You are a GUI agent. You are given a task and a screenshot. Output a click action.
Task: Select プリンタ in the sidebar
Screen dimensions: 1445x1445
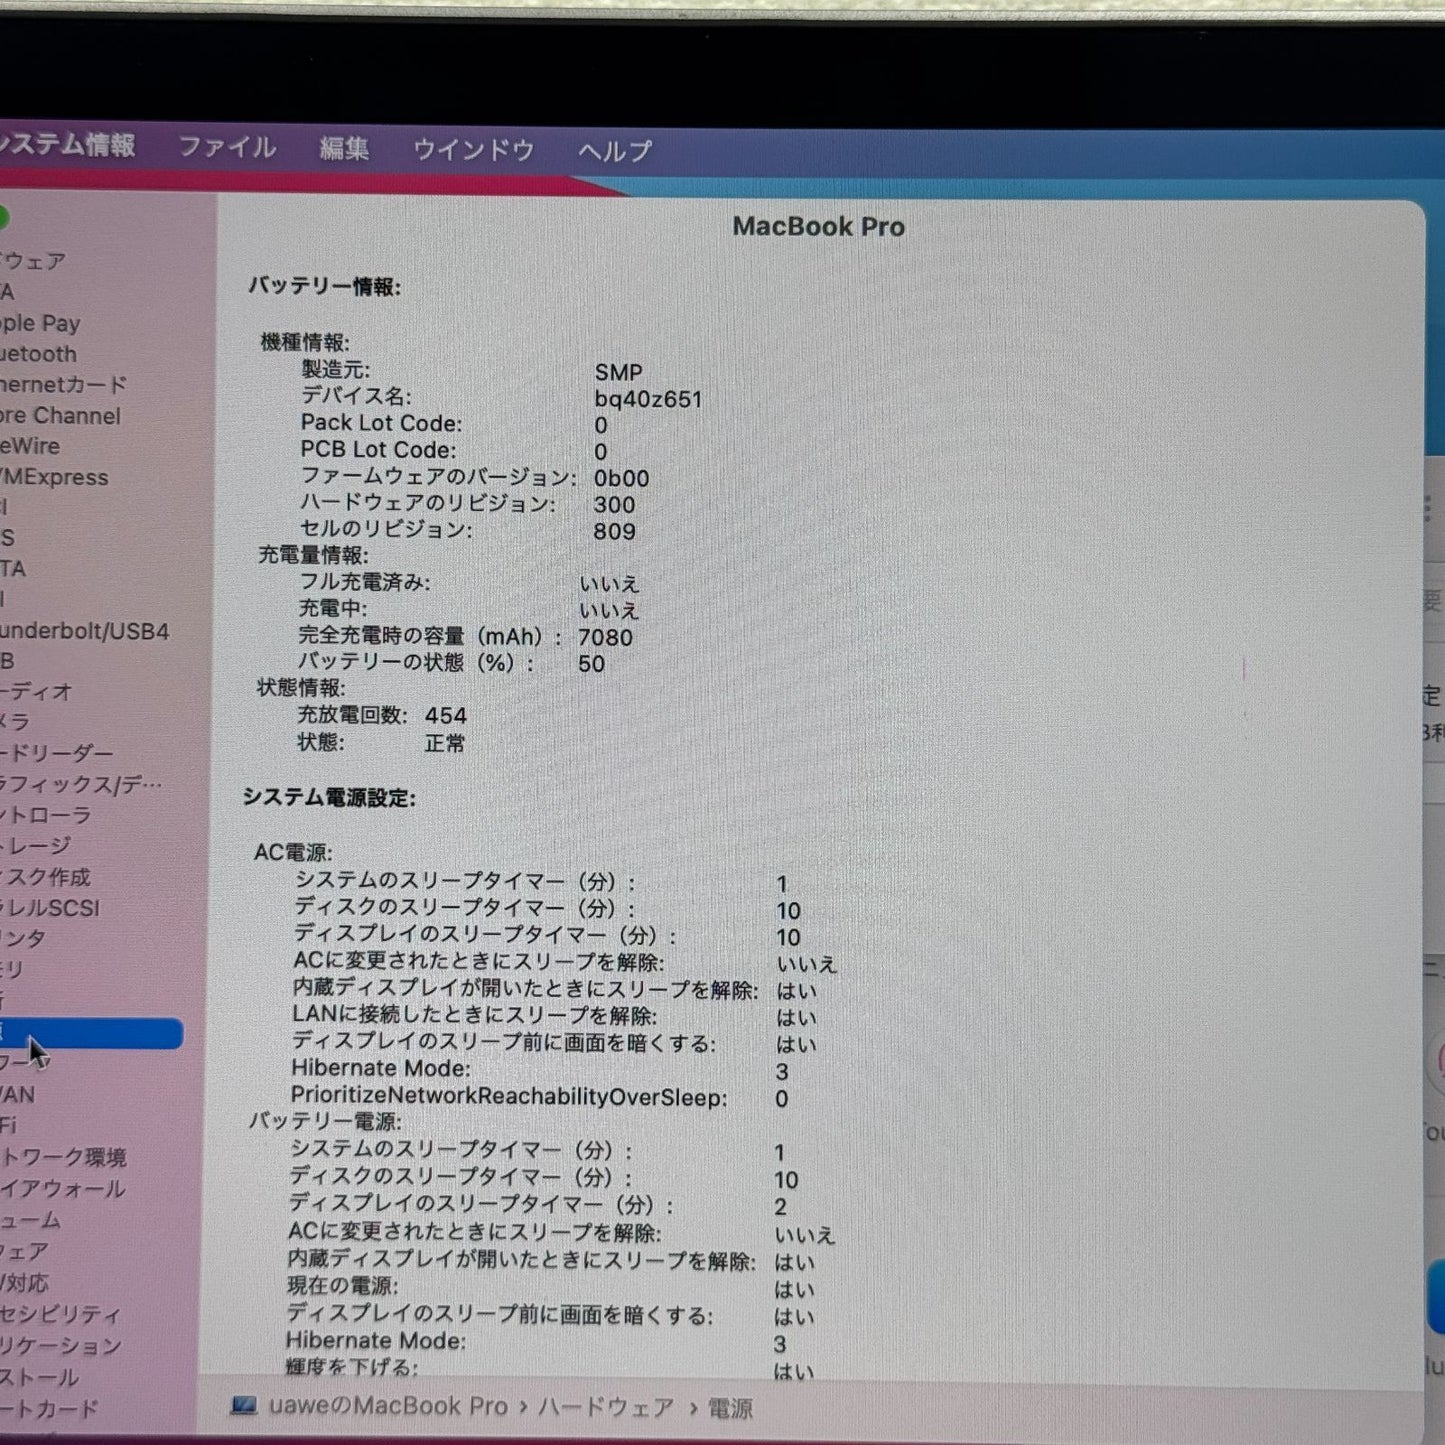click(23, 938)
